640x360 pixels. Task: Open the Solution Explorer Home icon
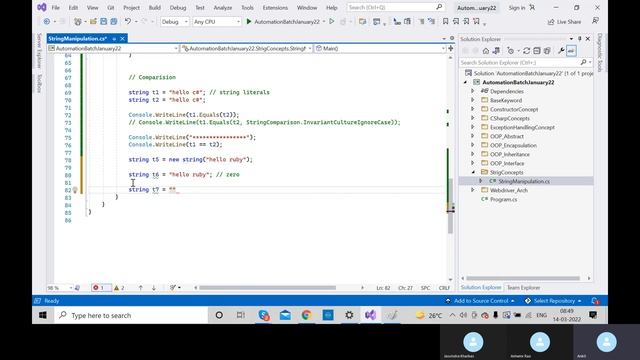click(486, 51)
